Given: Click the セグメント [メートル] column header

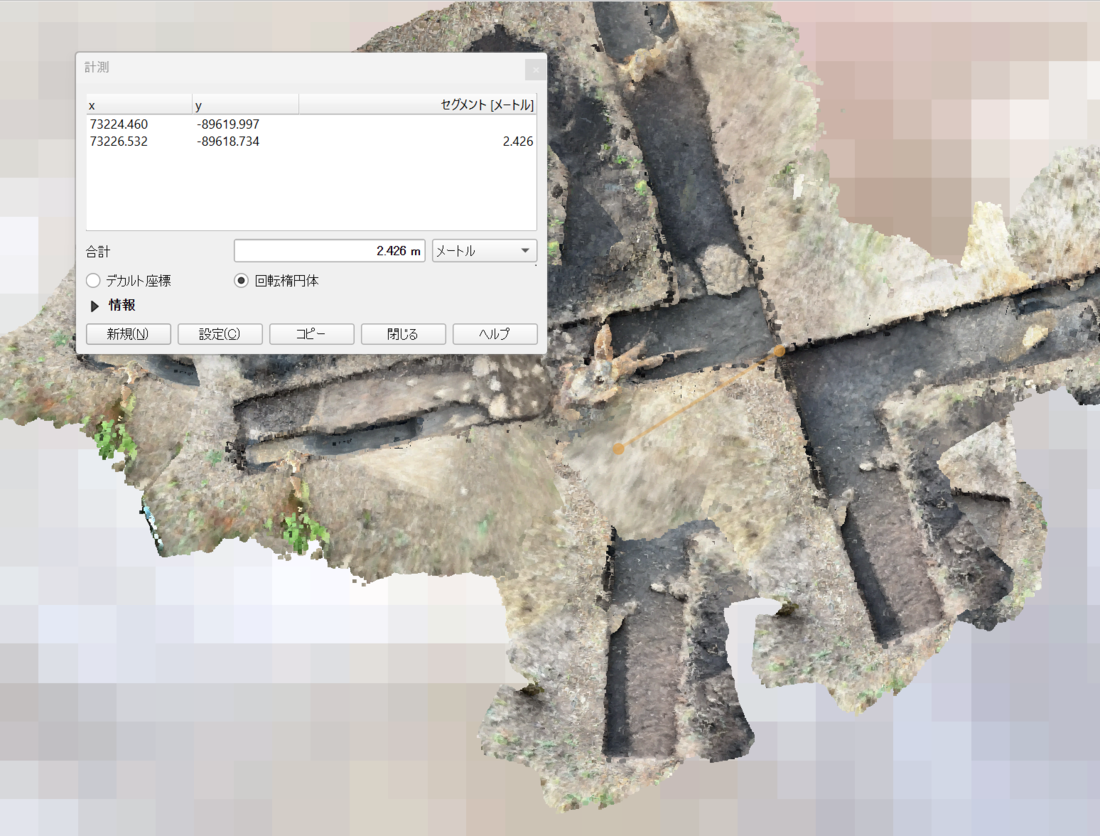Looking at the screenshot, I should click(x=418, y=105).
